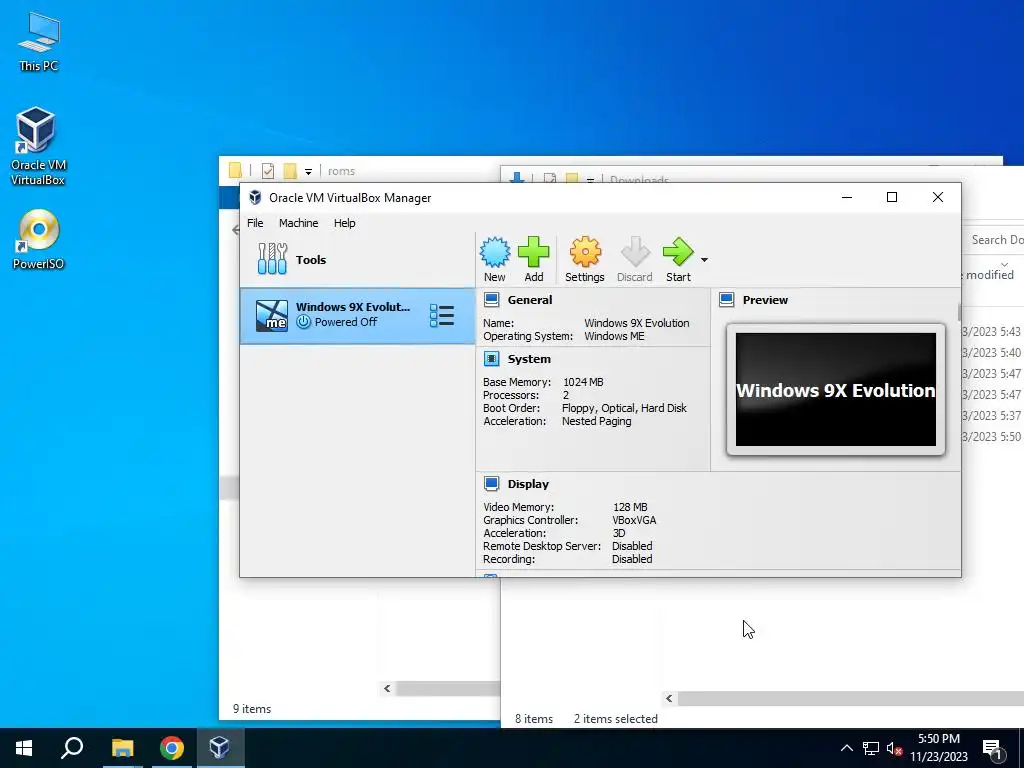The width and height of the screenshot is (1024, 768).
Task: Select the Tools entry
Action: (x=357, y=259)
